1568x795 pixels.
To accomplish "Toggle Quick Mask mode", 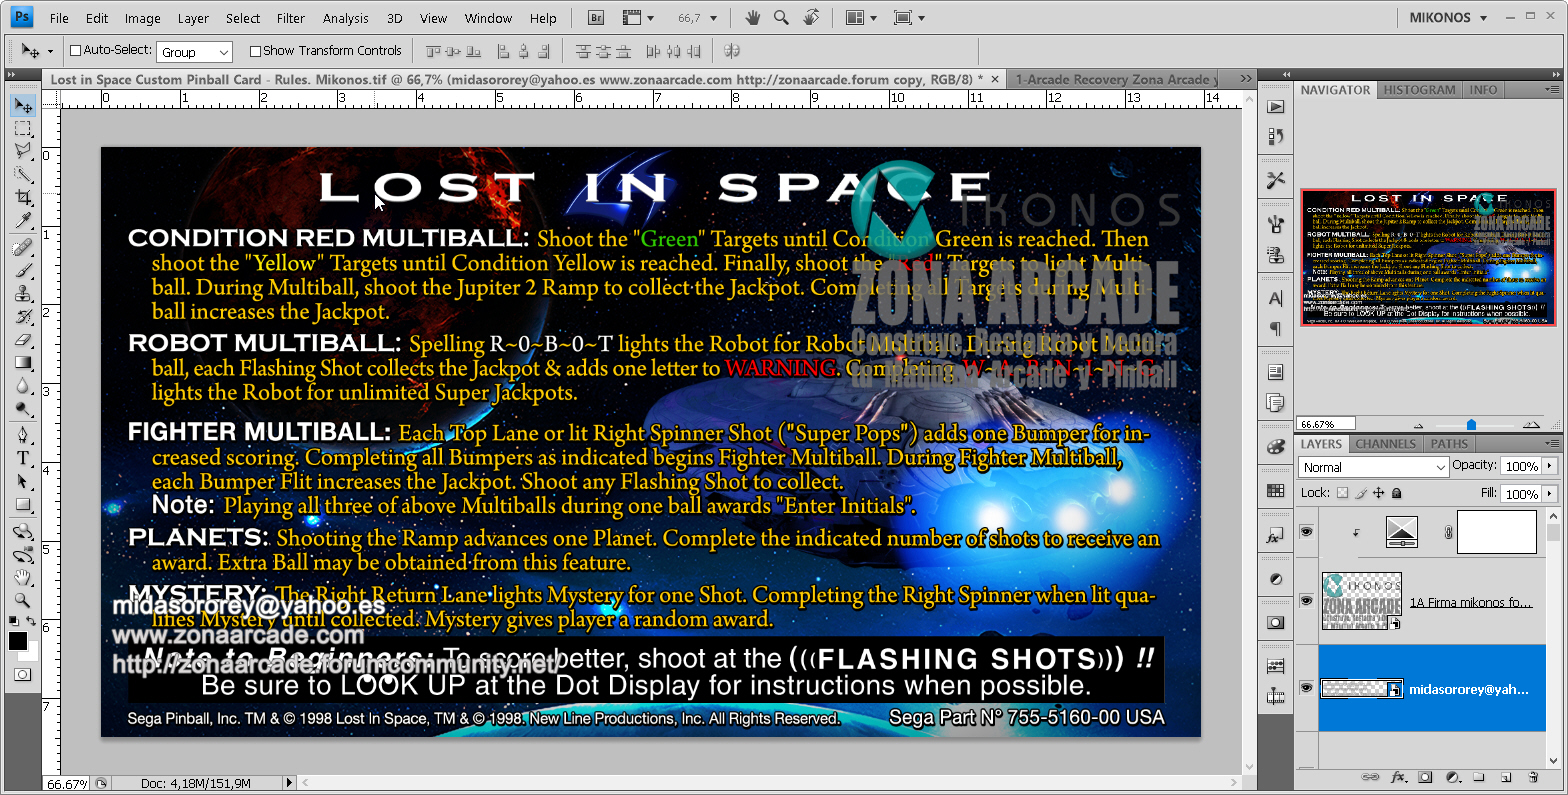I will 22,675.
